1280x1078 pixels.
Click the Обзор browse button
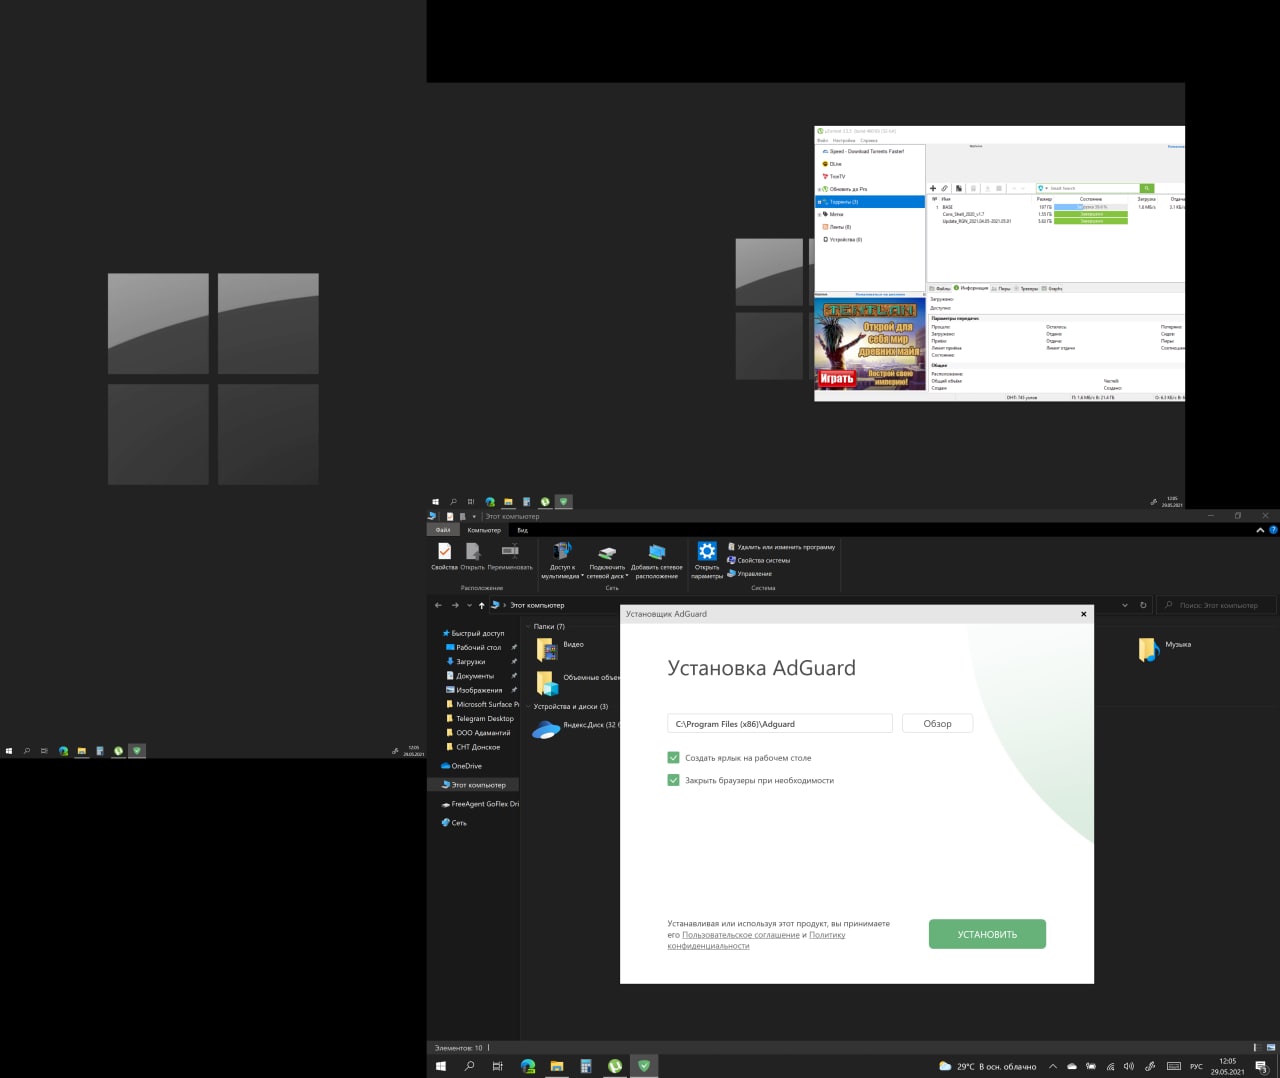(x=937, y=723)
